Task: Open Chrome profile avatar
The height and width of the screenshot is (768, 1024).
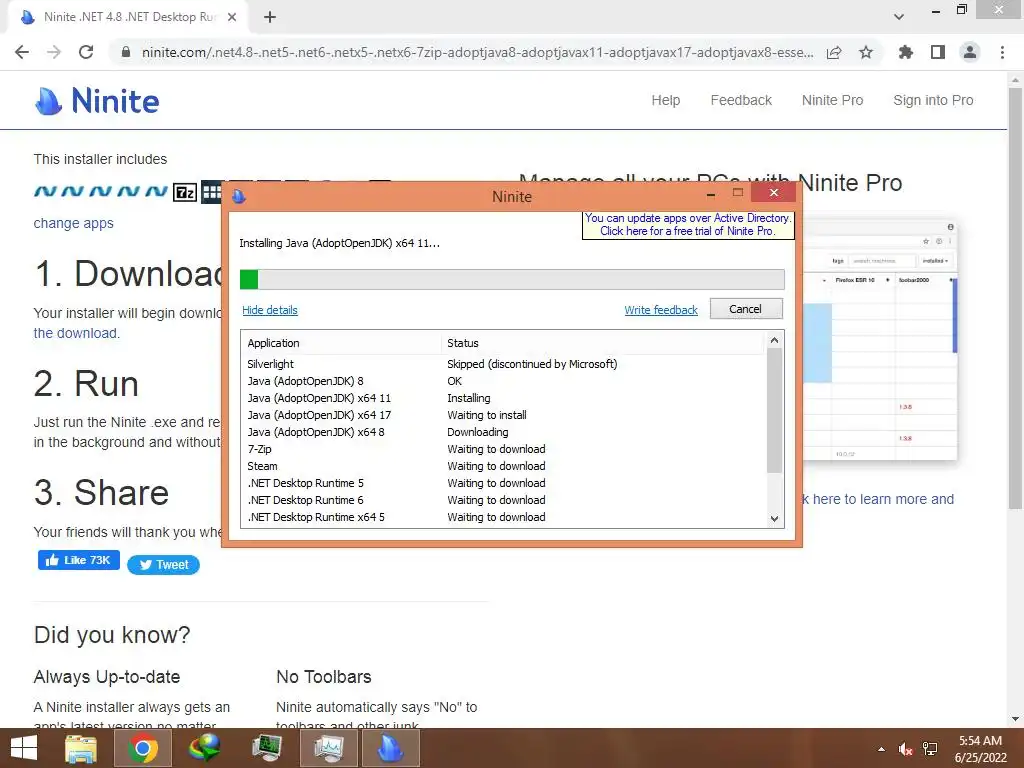Action: [x=970, y=52]
